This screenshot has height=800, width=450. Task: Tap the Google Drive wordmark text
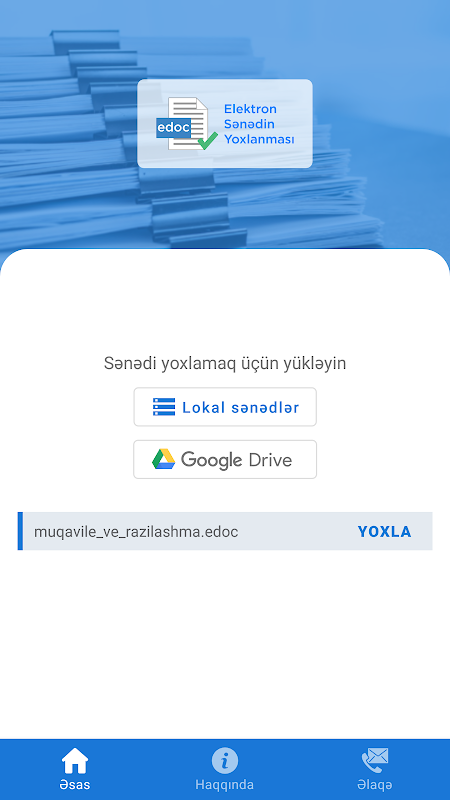[236, 460]
